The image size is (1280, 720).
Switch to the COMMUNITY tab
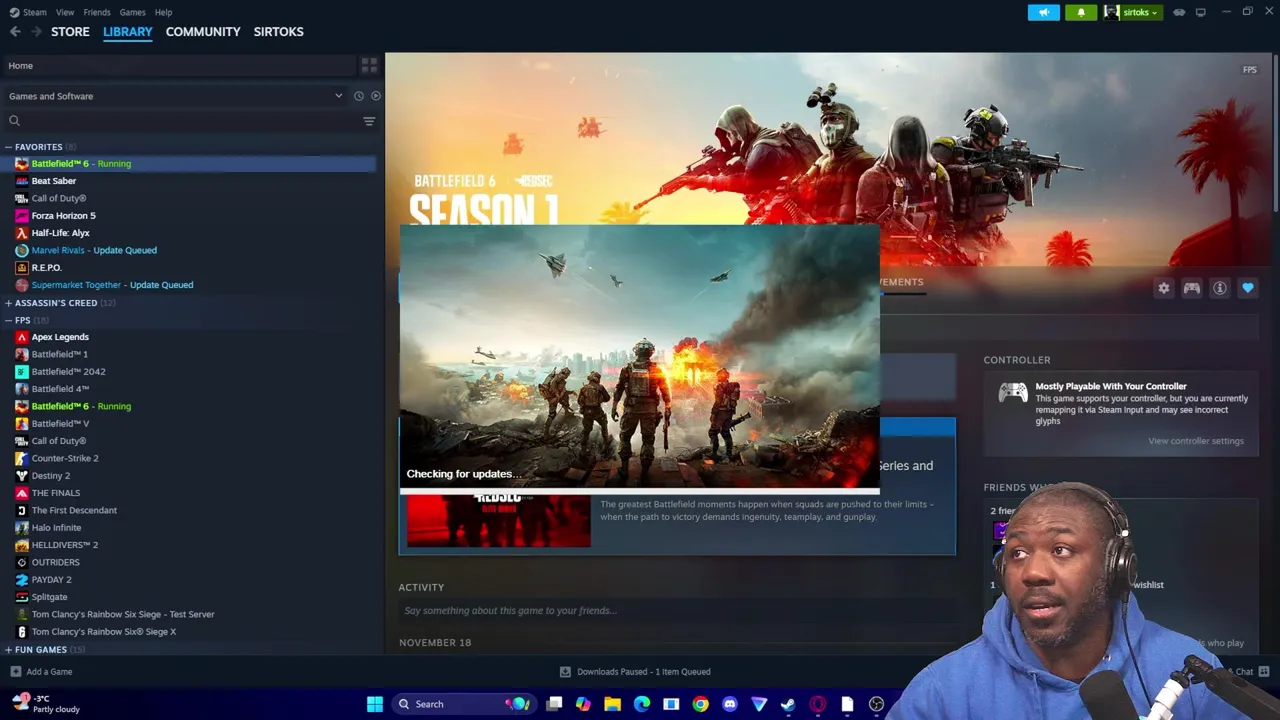203,32
